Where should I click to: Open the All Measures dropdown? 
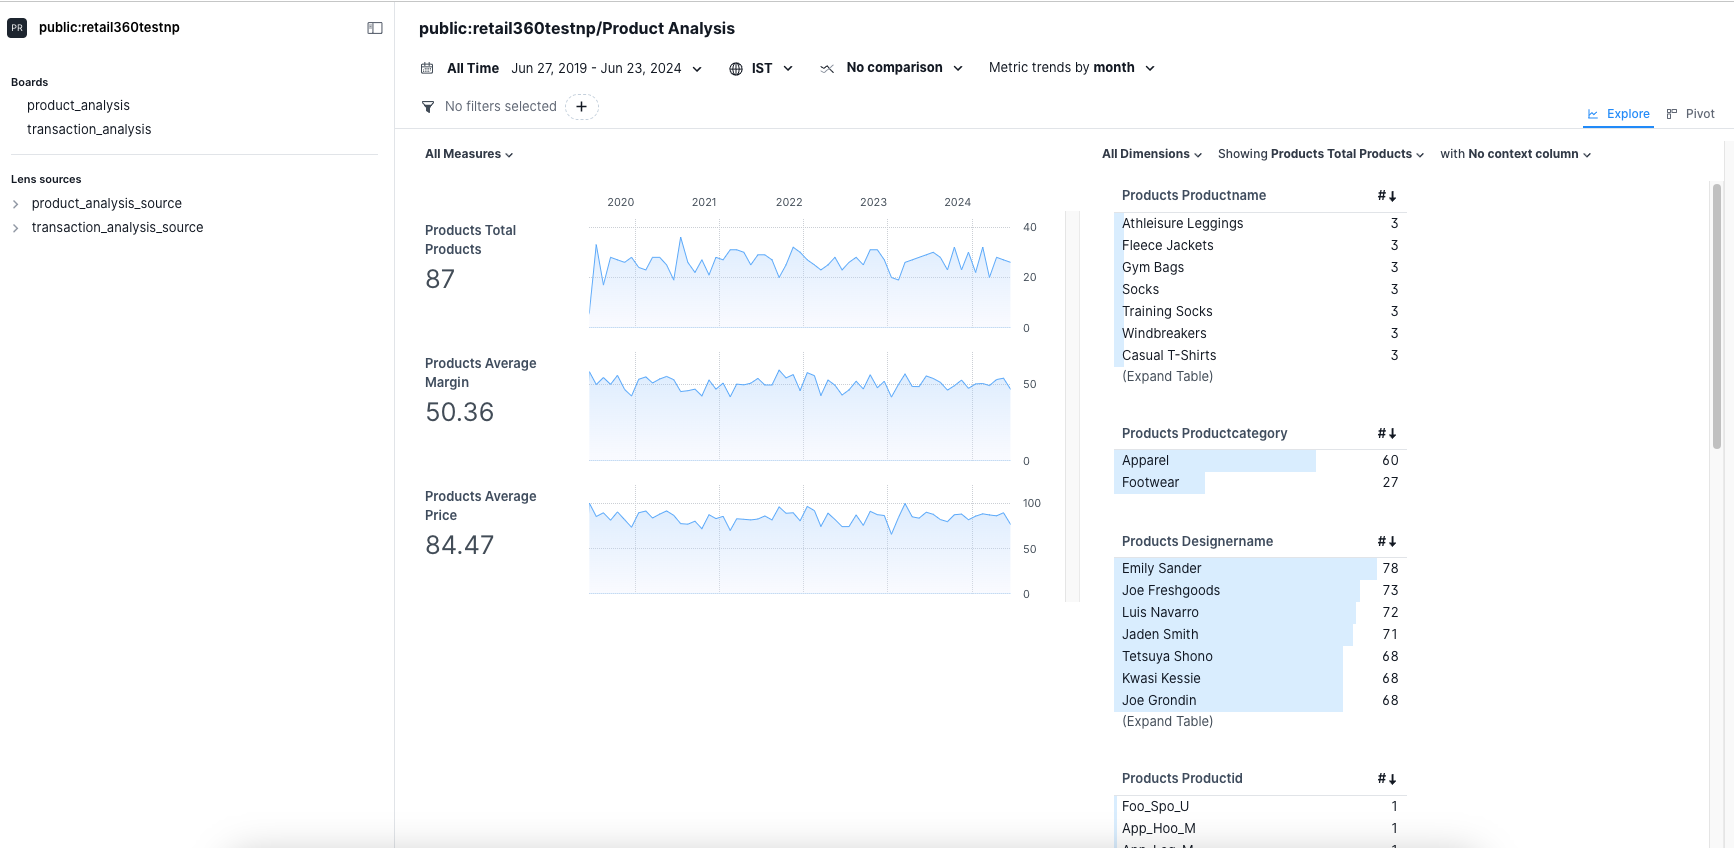pyautogui.click(x=469, y=154)
